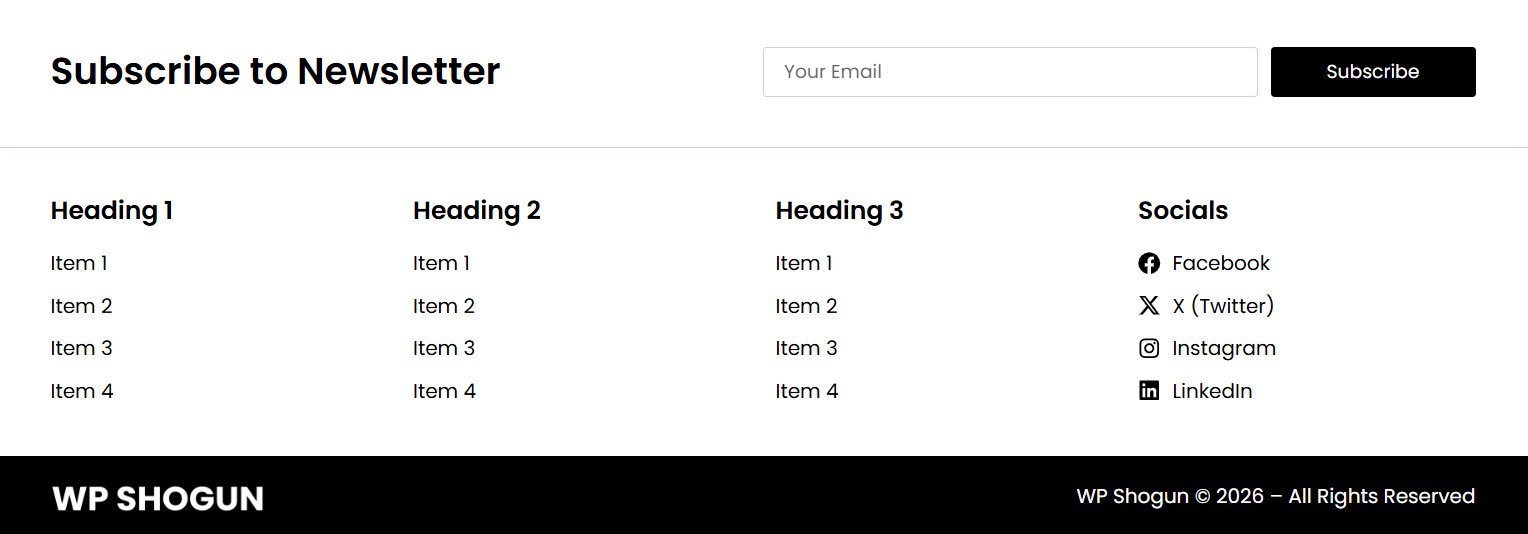Open the Instagram text link
Viewport: 1528px width, 534px height.
[1224, 348]
